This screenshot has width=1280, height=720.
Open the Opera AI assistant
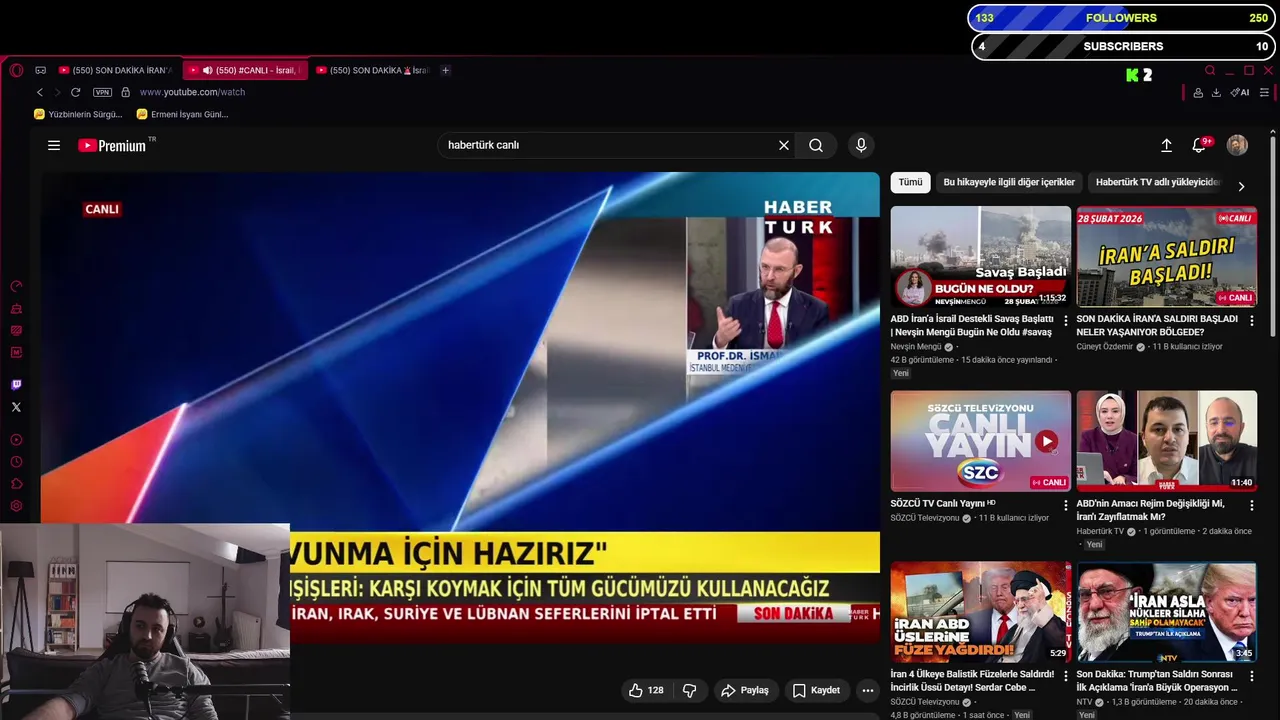click(x=1240, y=92)
